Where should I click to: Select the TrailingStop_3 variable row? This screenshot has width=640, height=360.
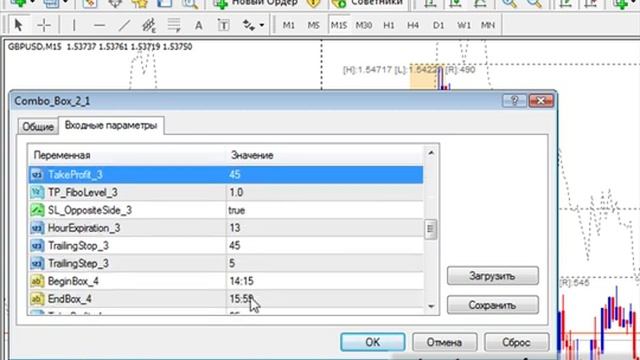(x=226, y=246)
